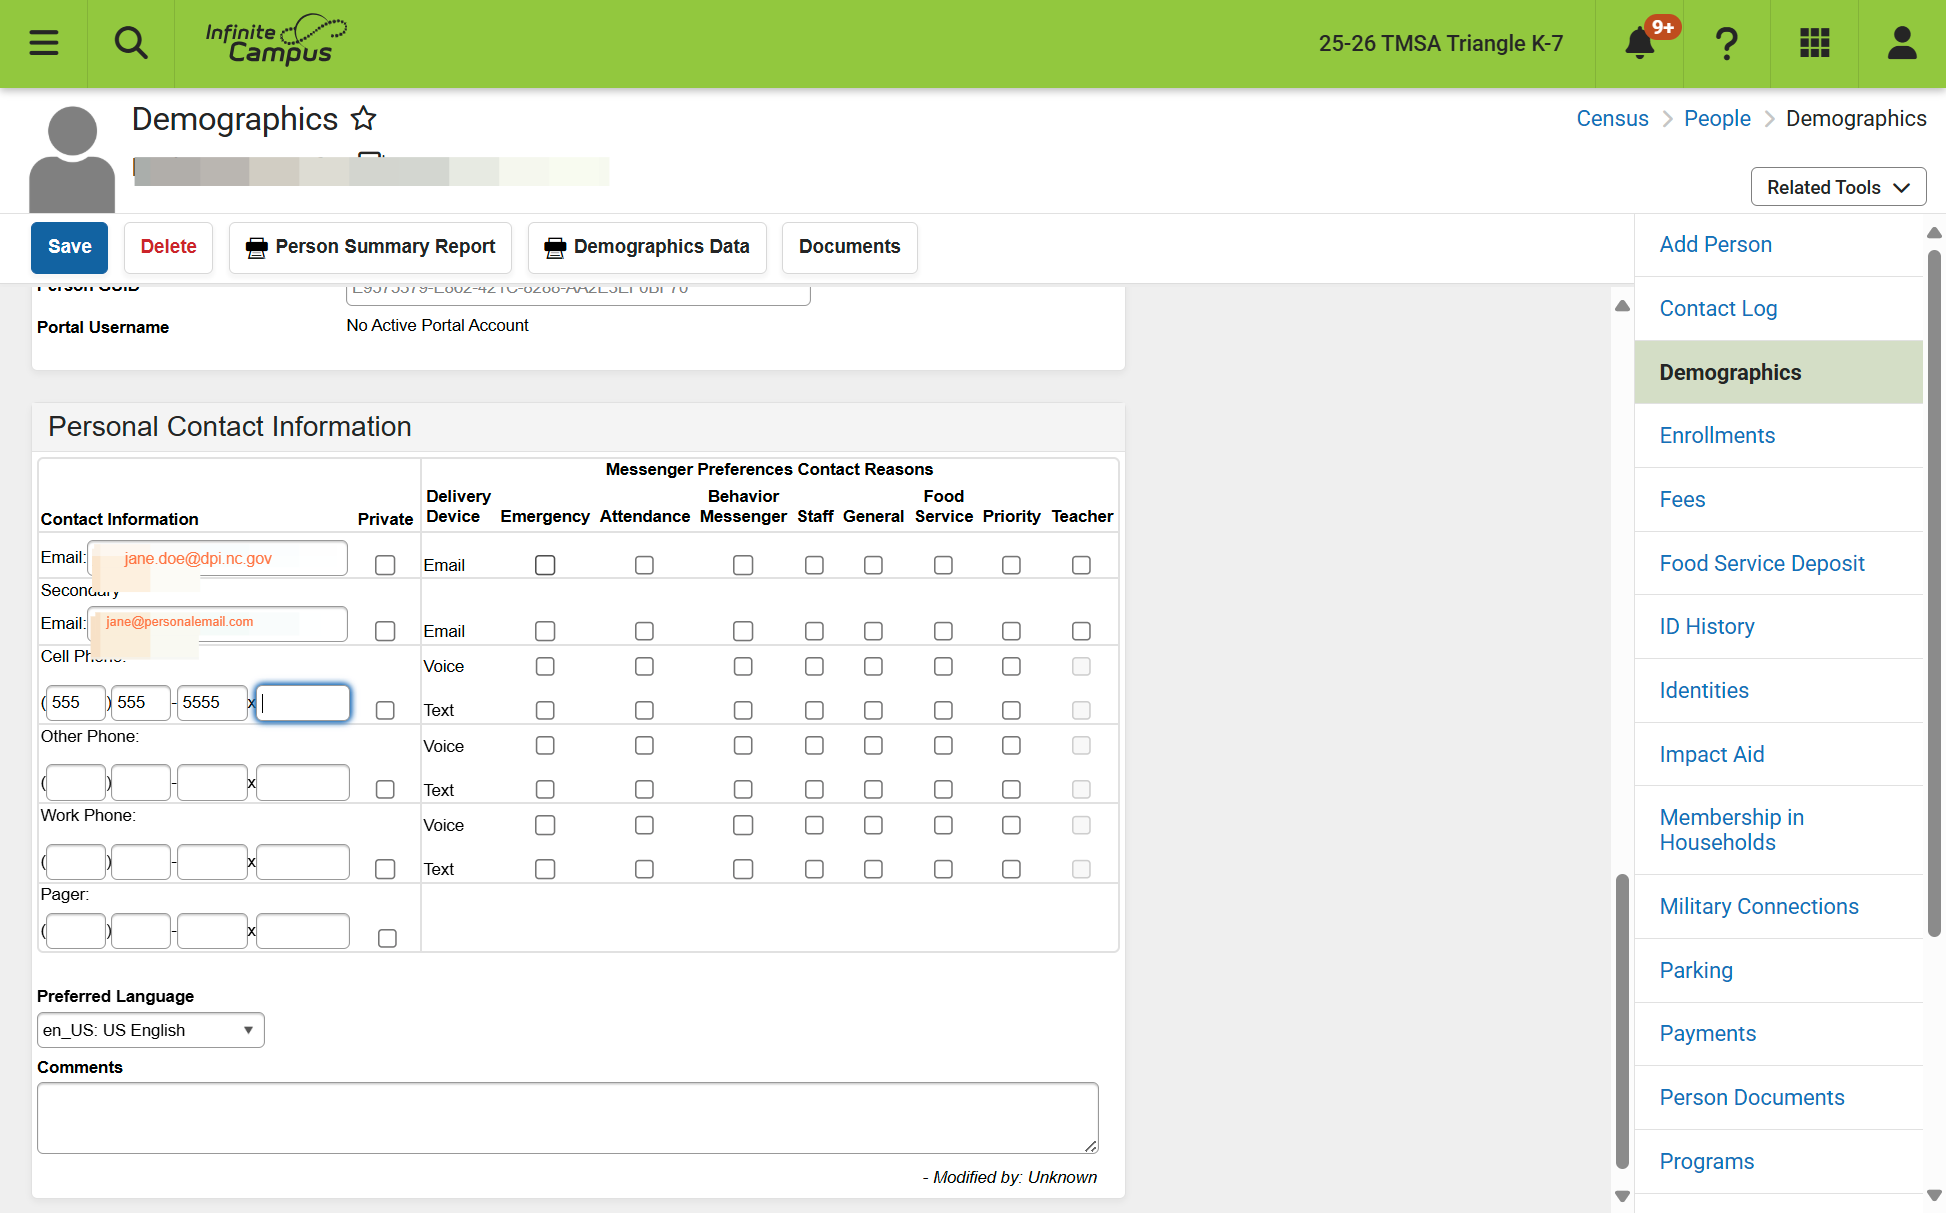Click up arrow of tools sidebar scrollbar
The image size is (1946, 1213).
pyautogui.click(x=1934, y=233)
